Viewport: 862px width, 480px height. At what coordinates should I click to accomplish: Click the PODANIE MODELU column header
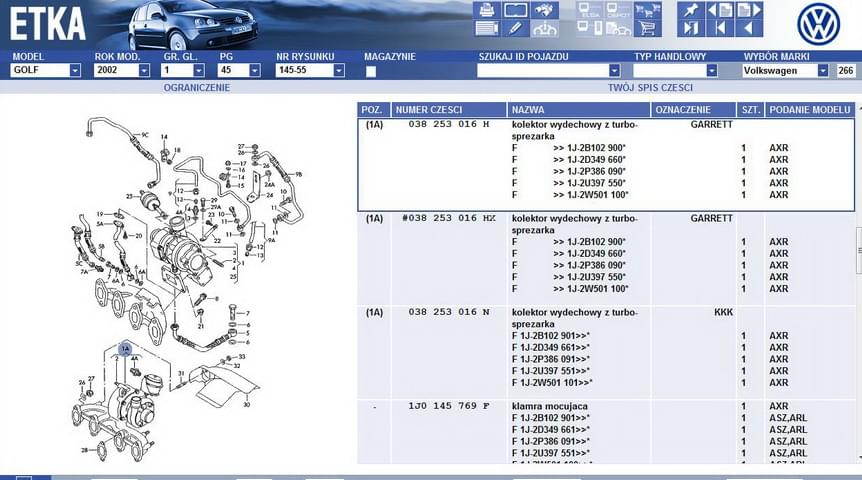pos(810,109)
